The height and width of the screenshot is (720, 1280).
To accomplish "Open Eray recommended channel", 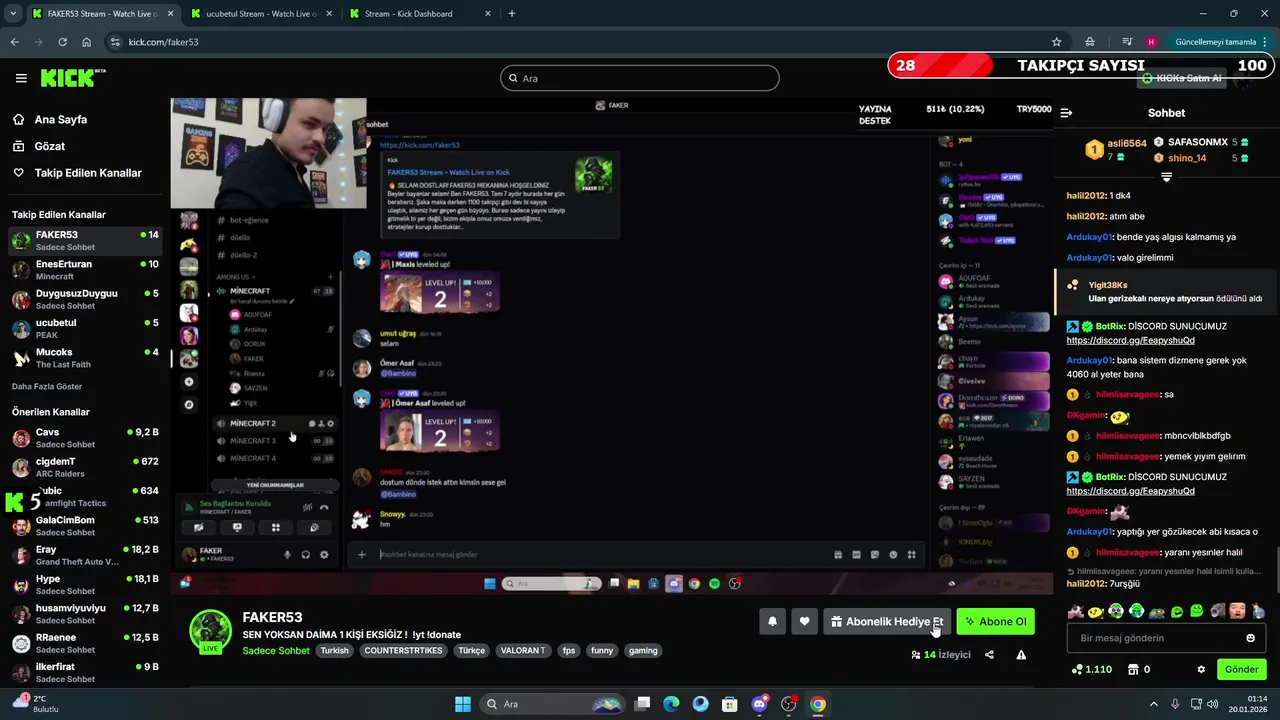I will click(85, 555).
